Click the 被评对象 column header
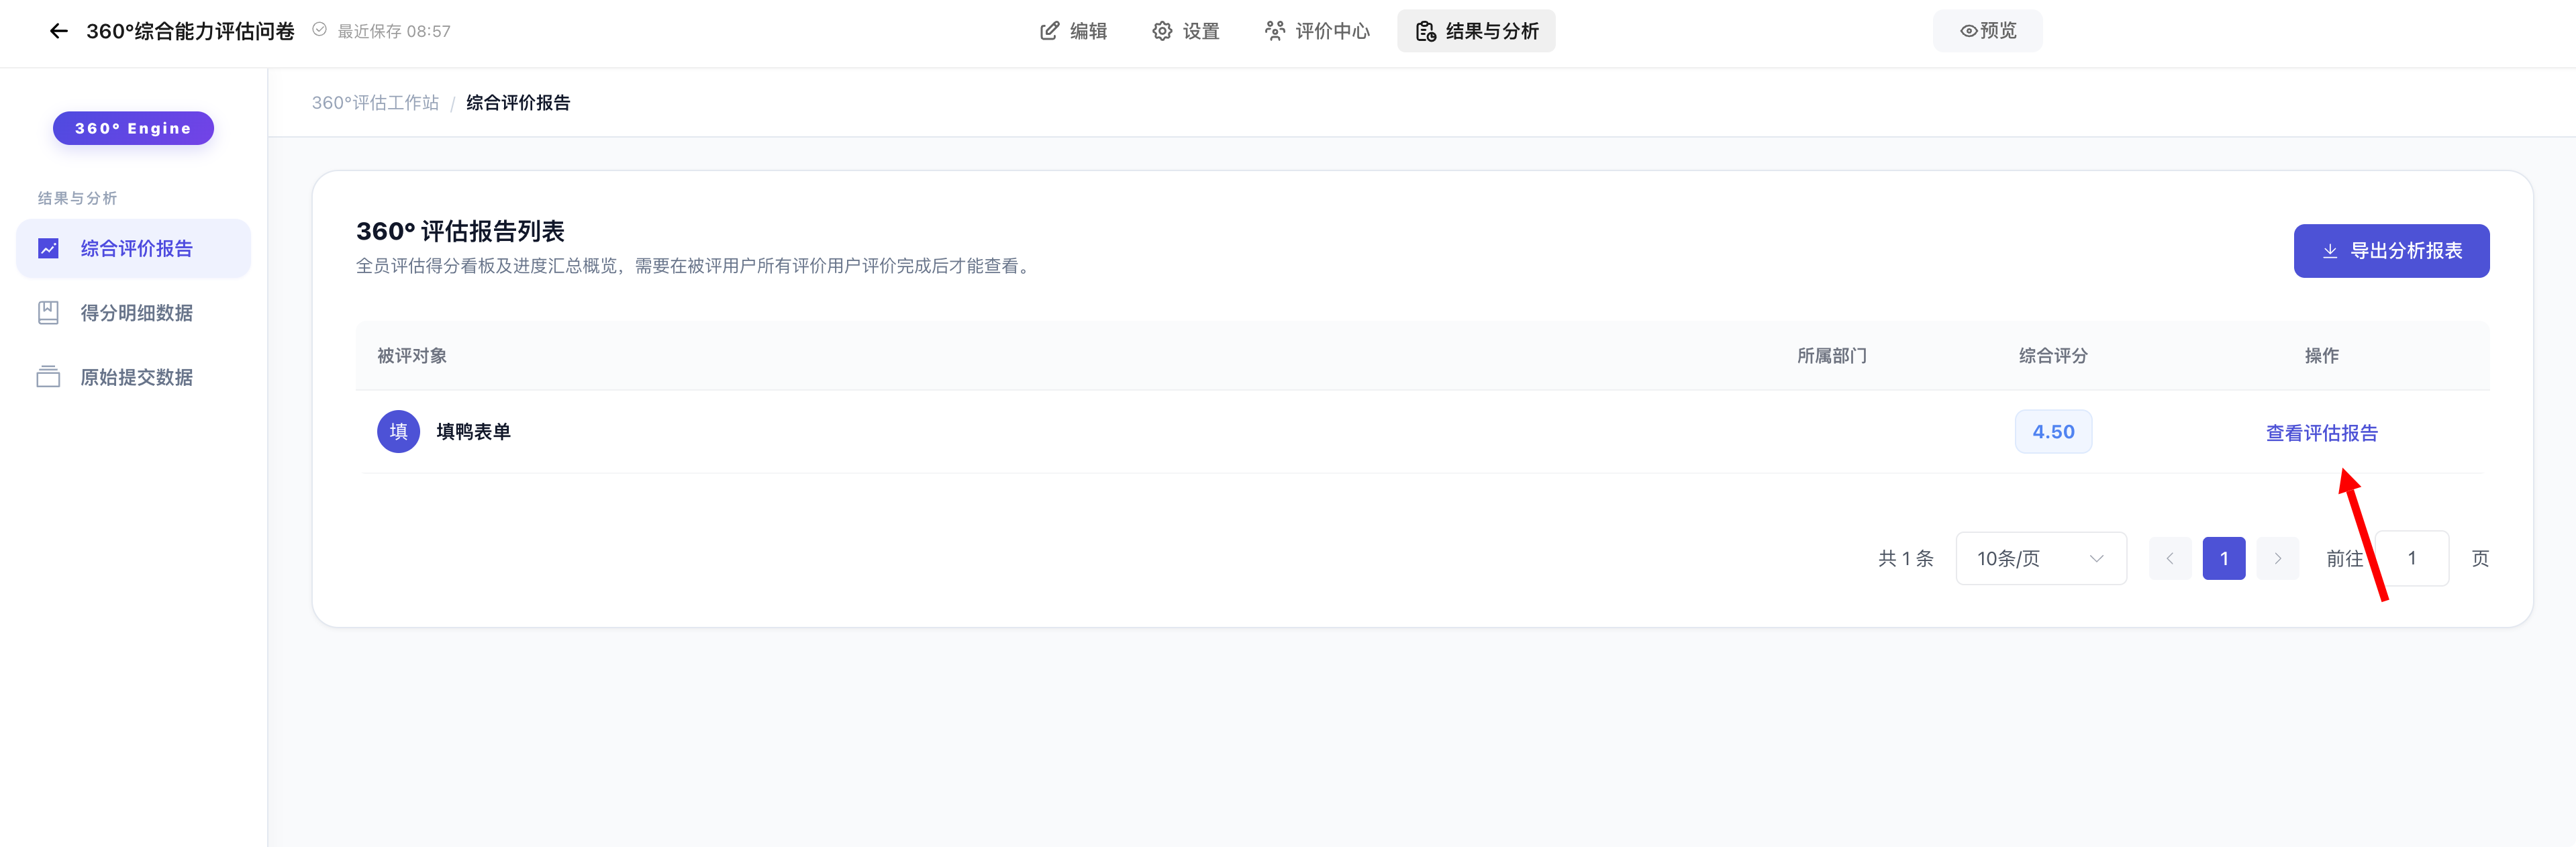The image size is (2576, 847). tap(411, 355)
